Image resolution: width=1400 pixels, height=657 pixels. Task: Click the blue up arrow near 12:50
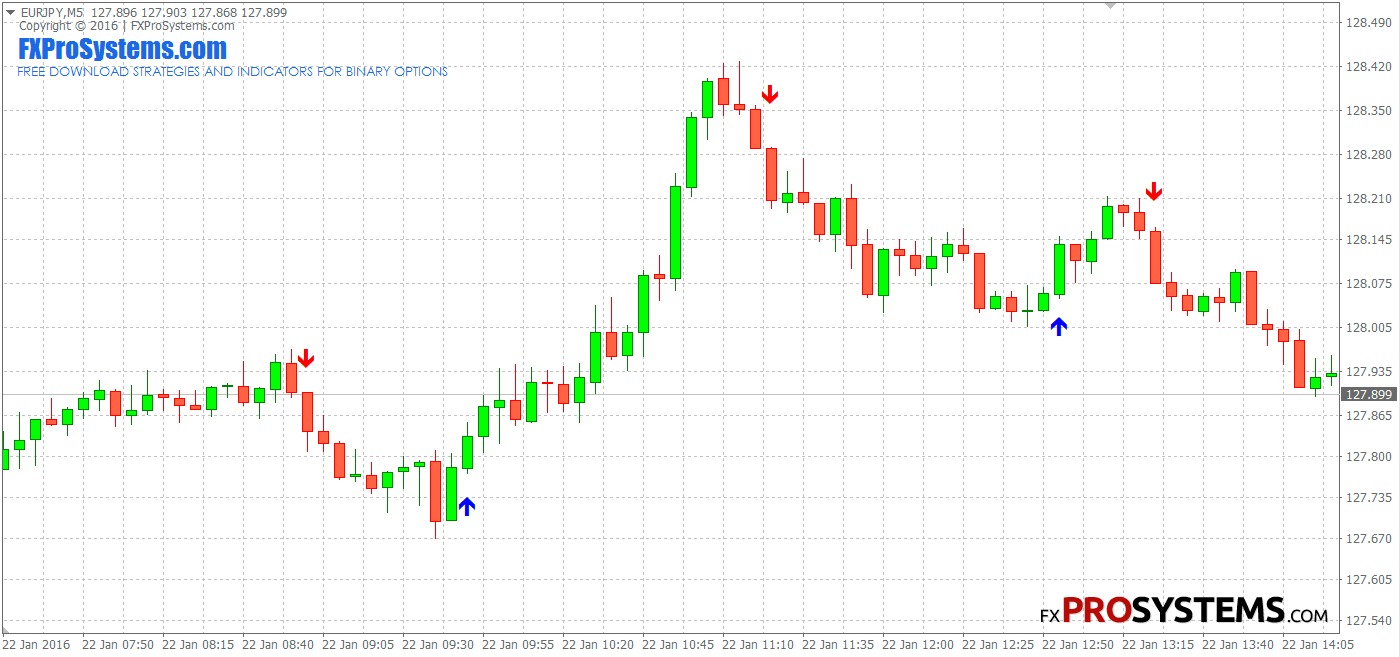click(1059, 325)
